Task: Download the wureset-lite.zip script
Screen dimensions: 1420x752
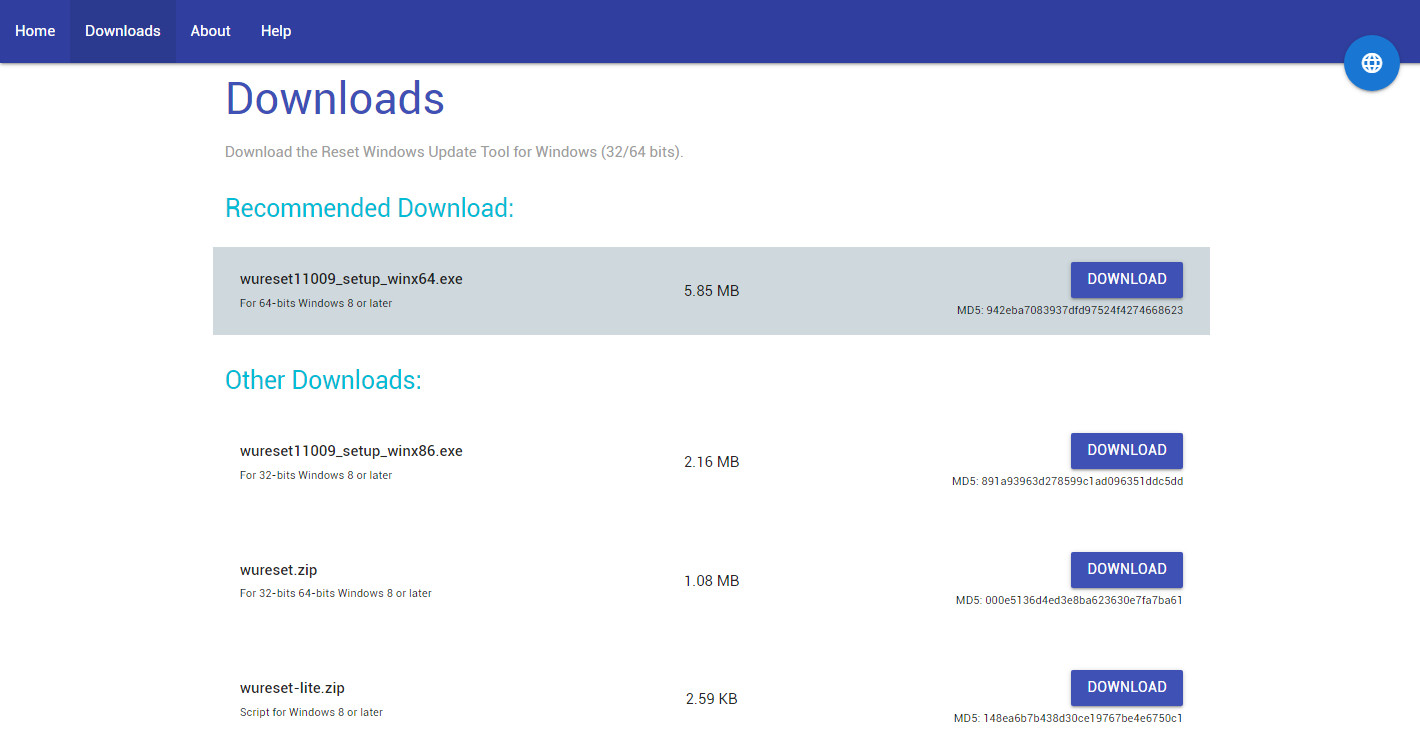Action: point(1127,687)
